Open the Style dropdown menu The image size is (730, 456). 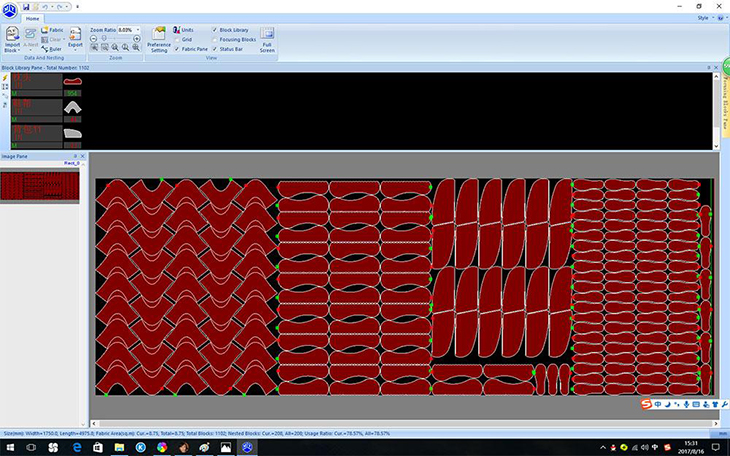[705, 18]
